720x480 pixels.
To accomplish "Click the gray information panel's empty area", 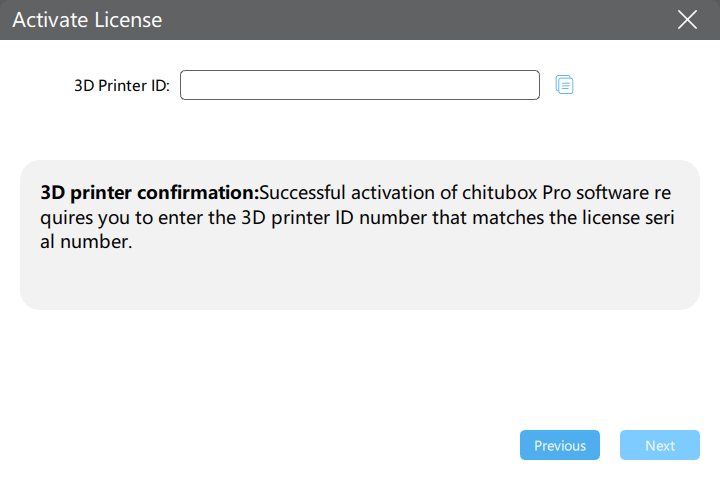I will click(x=360, y=280).
